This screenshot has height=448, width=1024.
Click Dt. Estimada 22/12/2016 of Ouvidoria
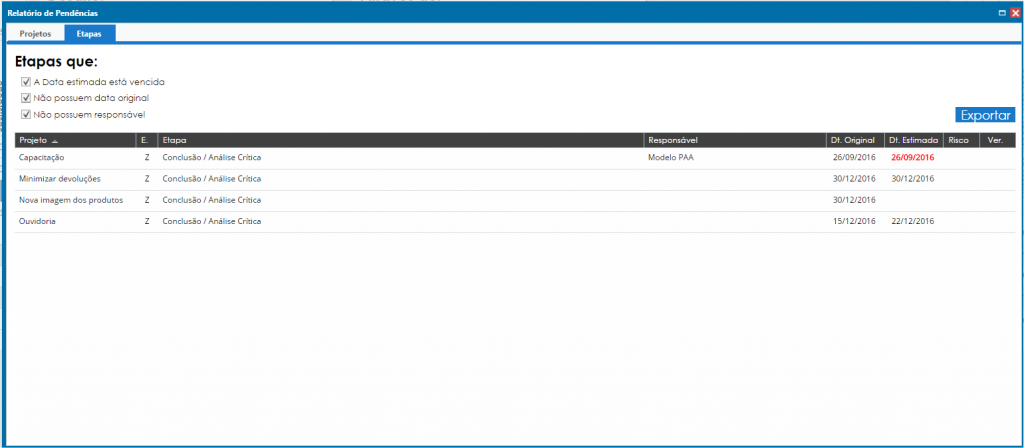(x=913, y=221)
